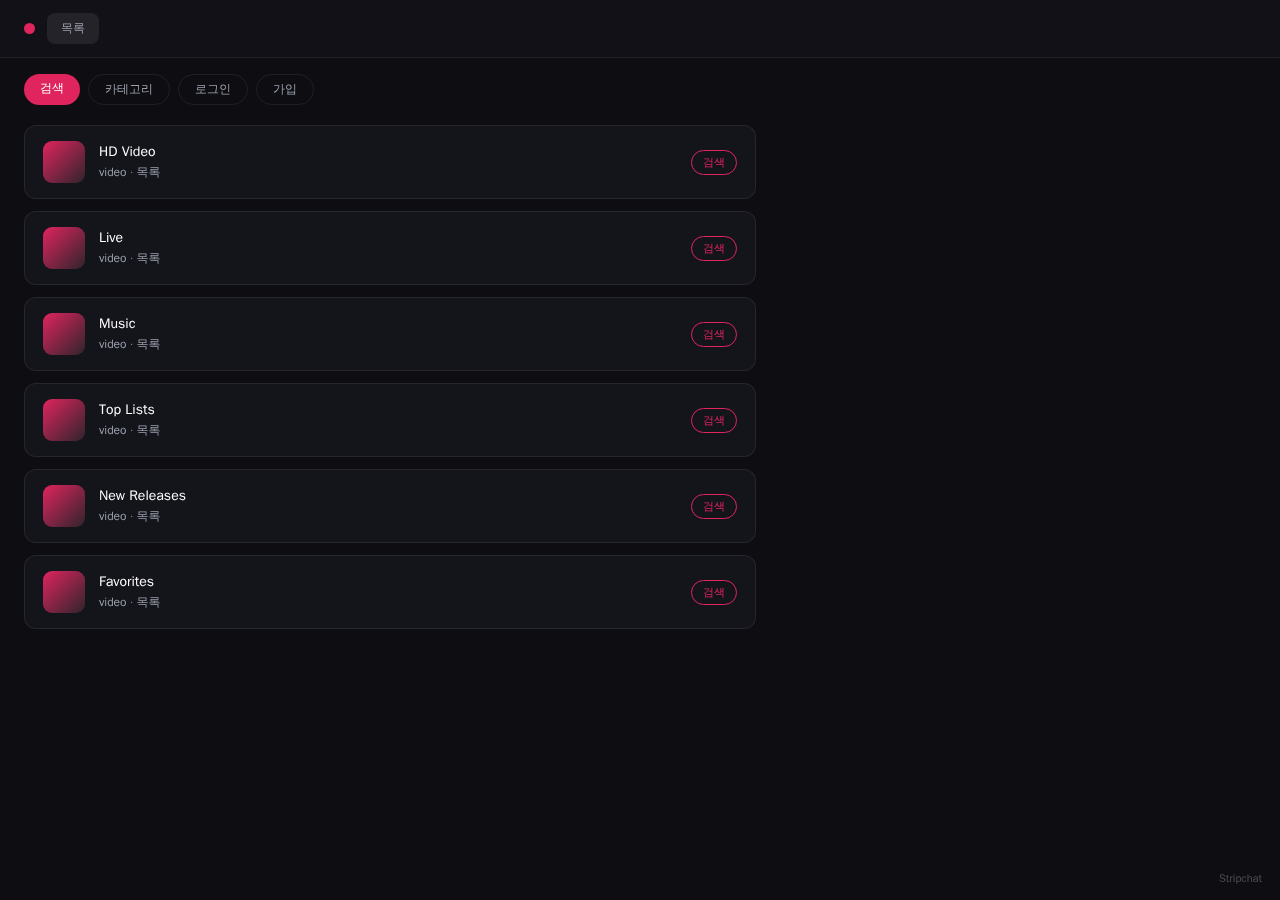Open the Top Lists thumbnail icon
Viewport: 1280px width, 900px height.
pos(64,420)
